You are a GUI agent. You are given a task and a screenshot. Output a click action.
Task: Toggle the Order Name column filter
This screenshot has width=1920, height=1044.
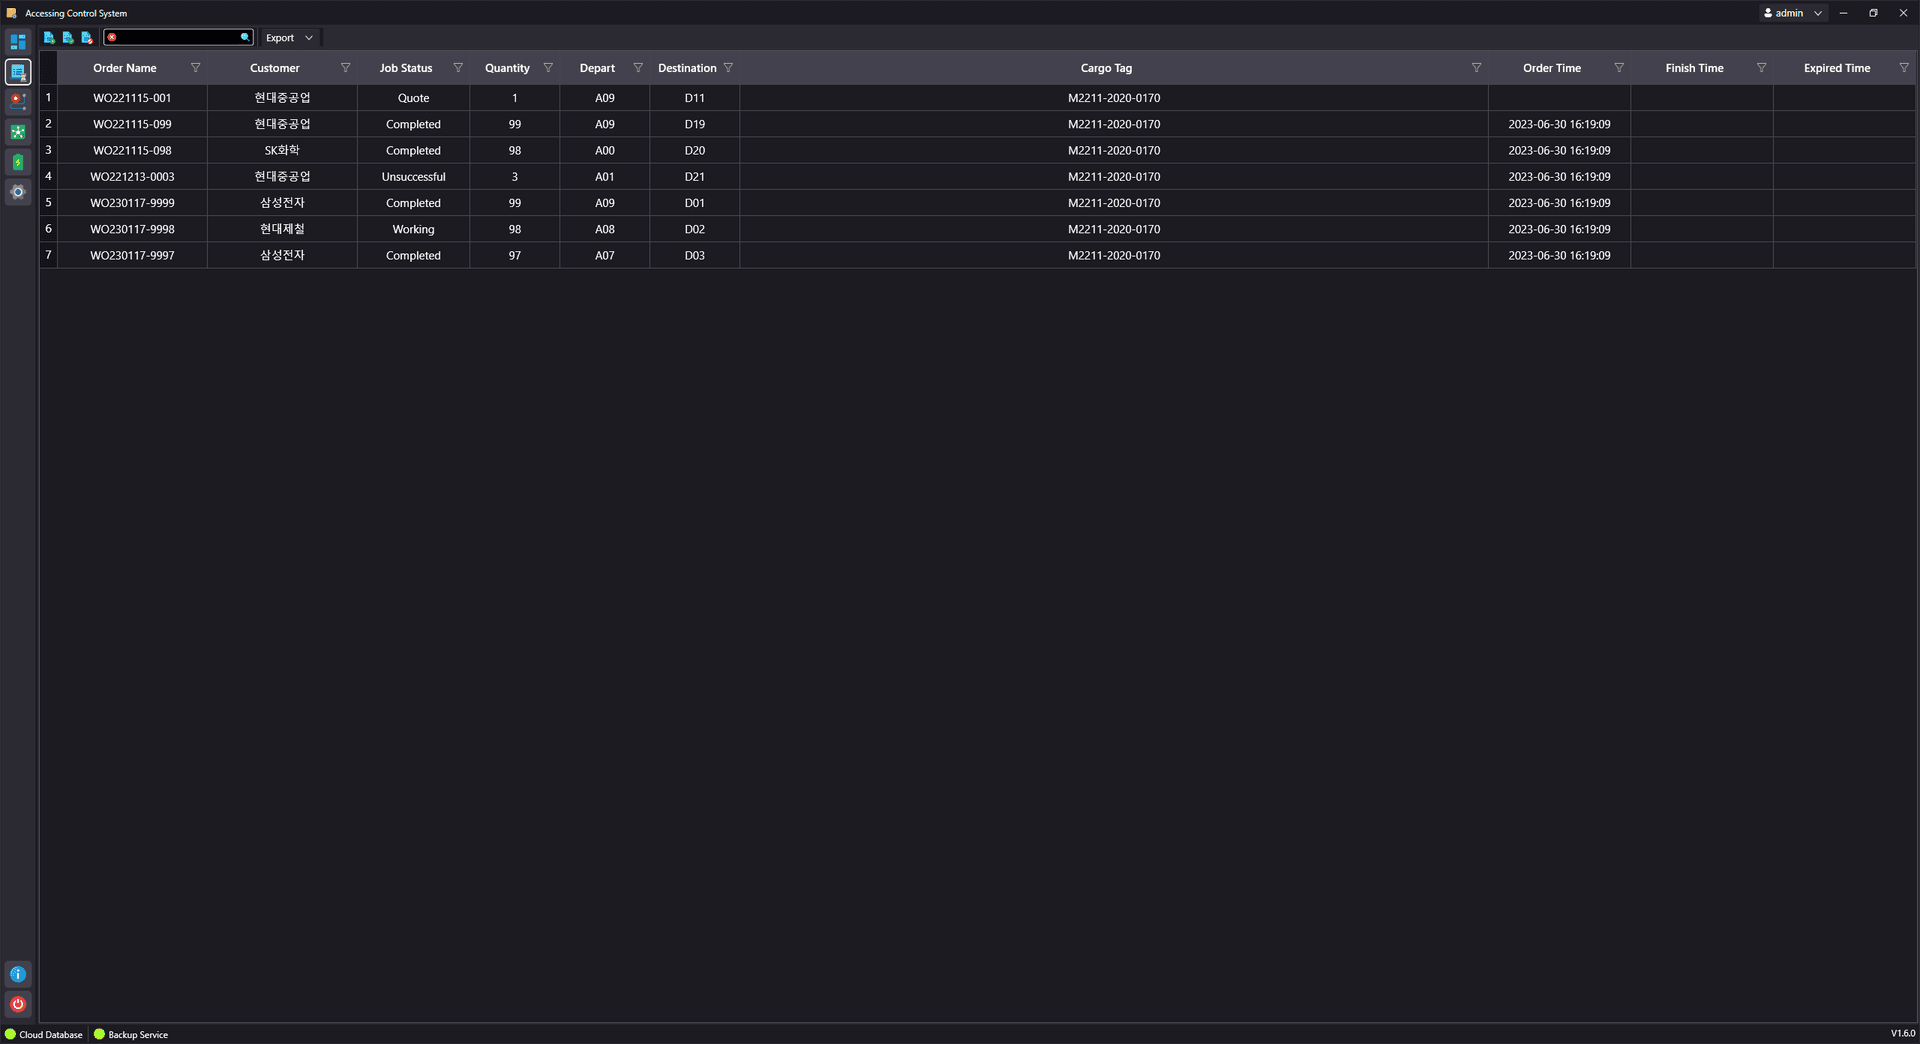coord(195,68)
